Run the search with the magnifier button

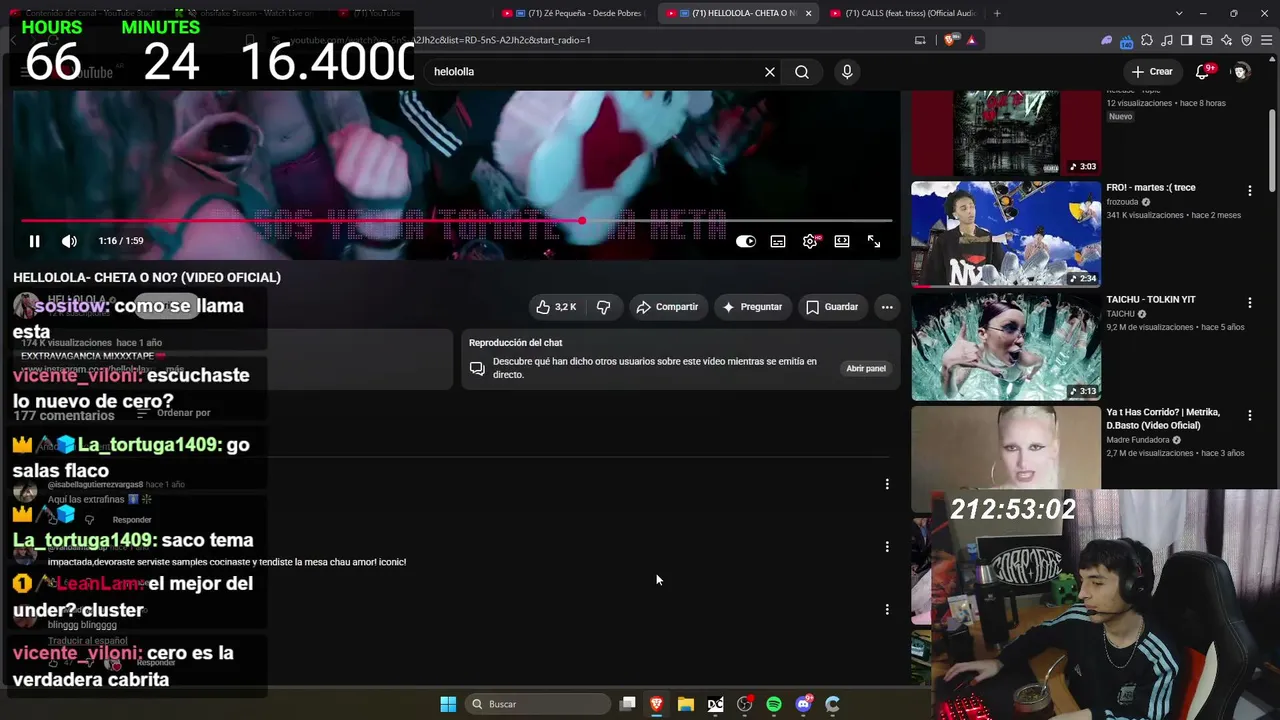[x=802, y=72]
